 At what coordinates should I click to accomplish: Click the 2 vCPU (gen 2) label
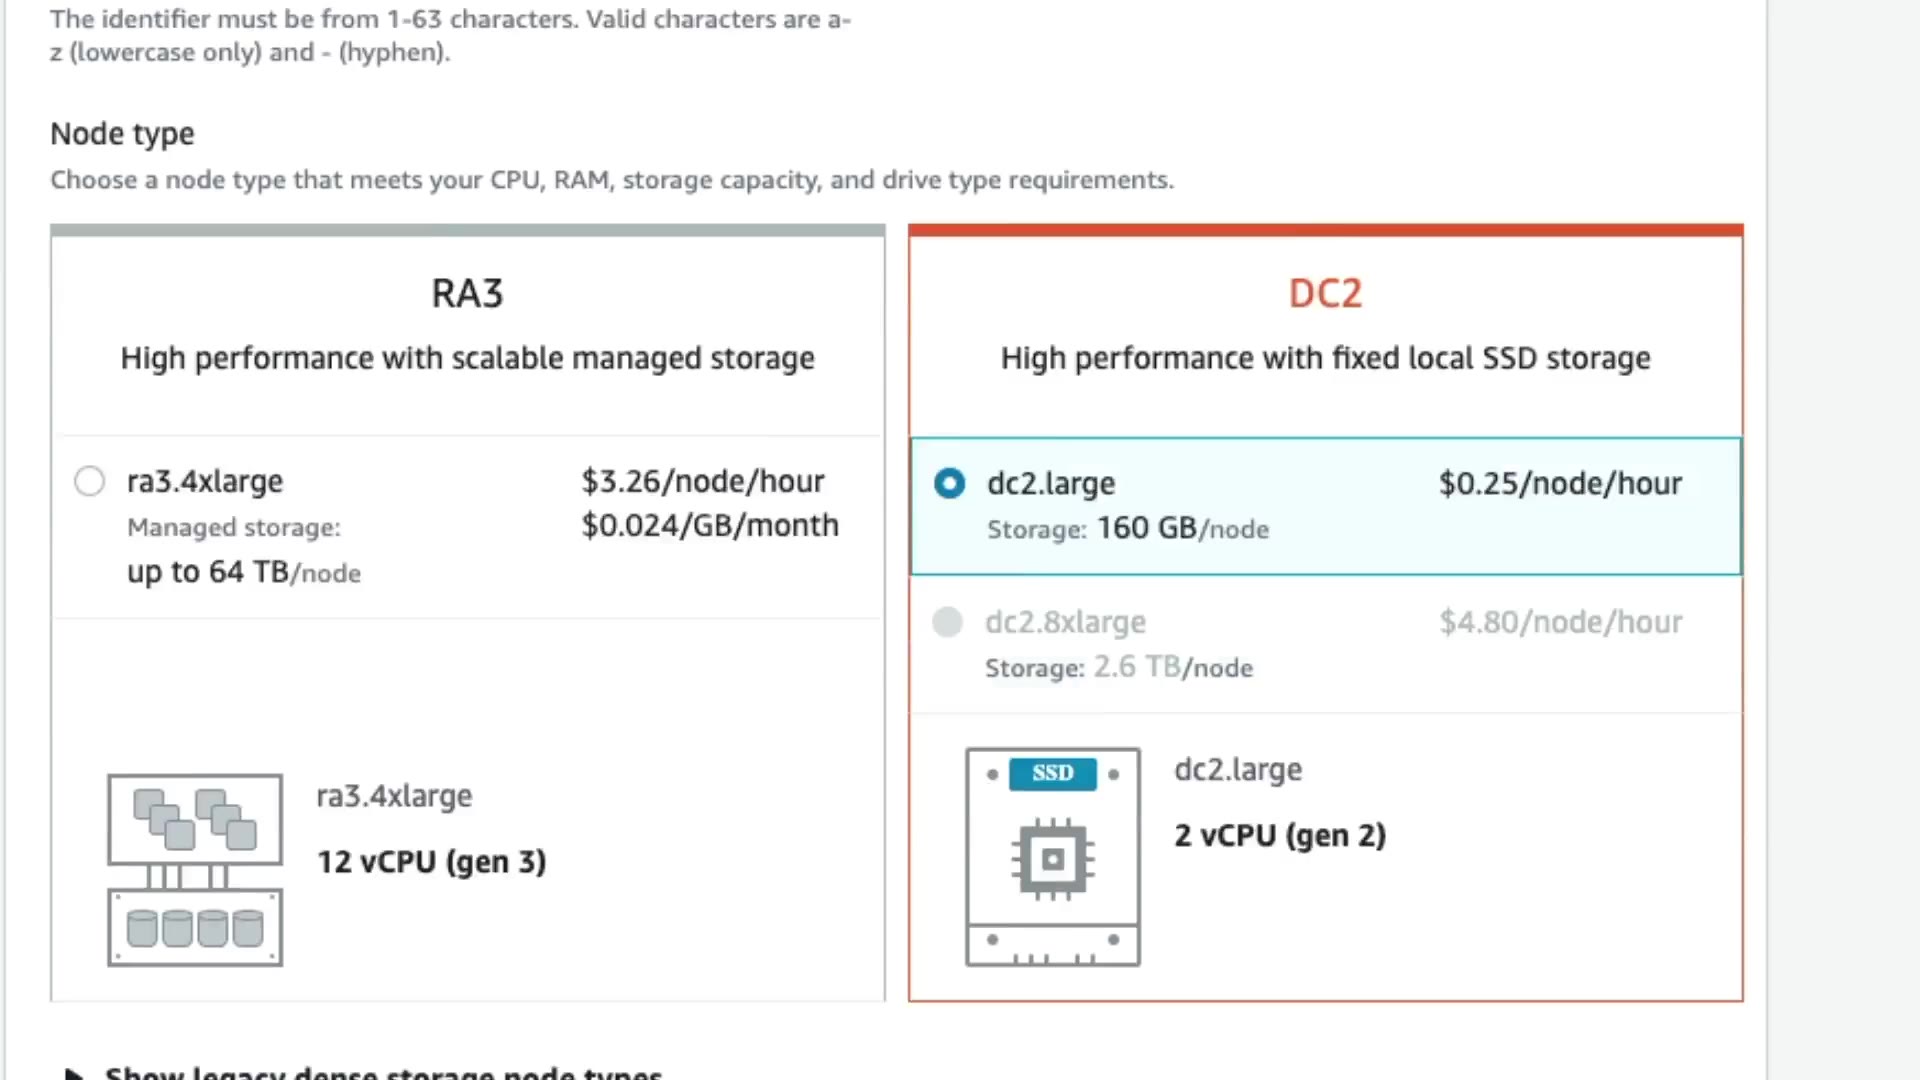[x=1280, y=835]
